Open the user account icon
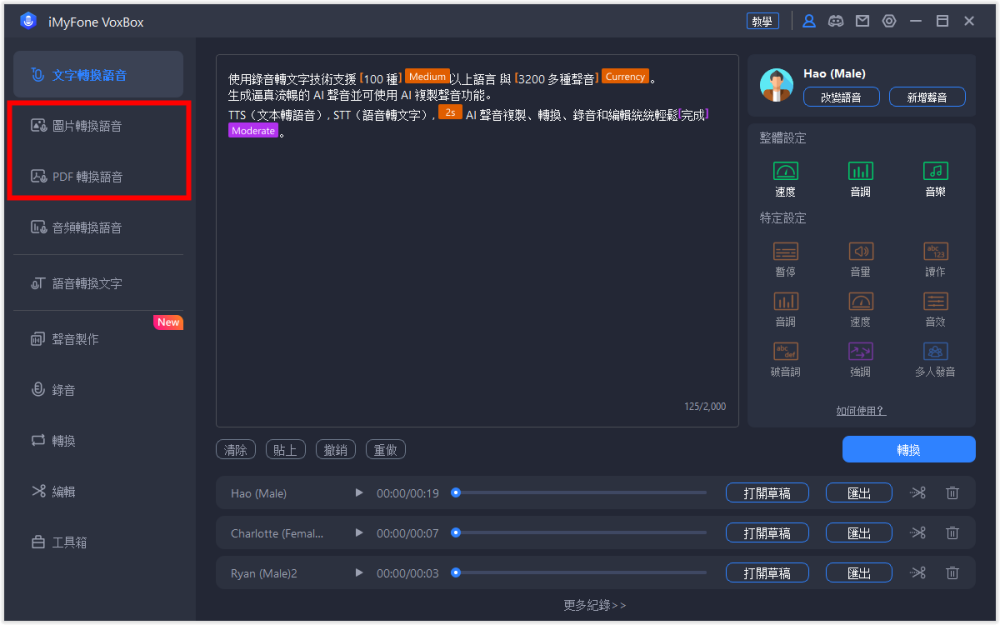Screen dimensions: 1000x625 coord(809,21)
